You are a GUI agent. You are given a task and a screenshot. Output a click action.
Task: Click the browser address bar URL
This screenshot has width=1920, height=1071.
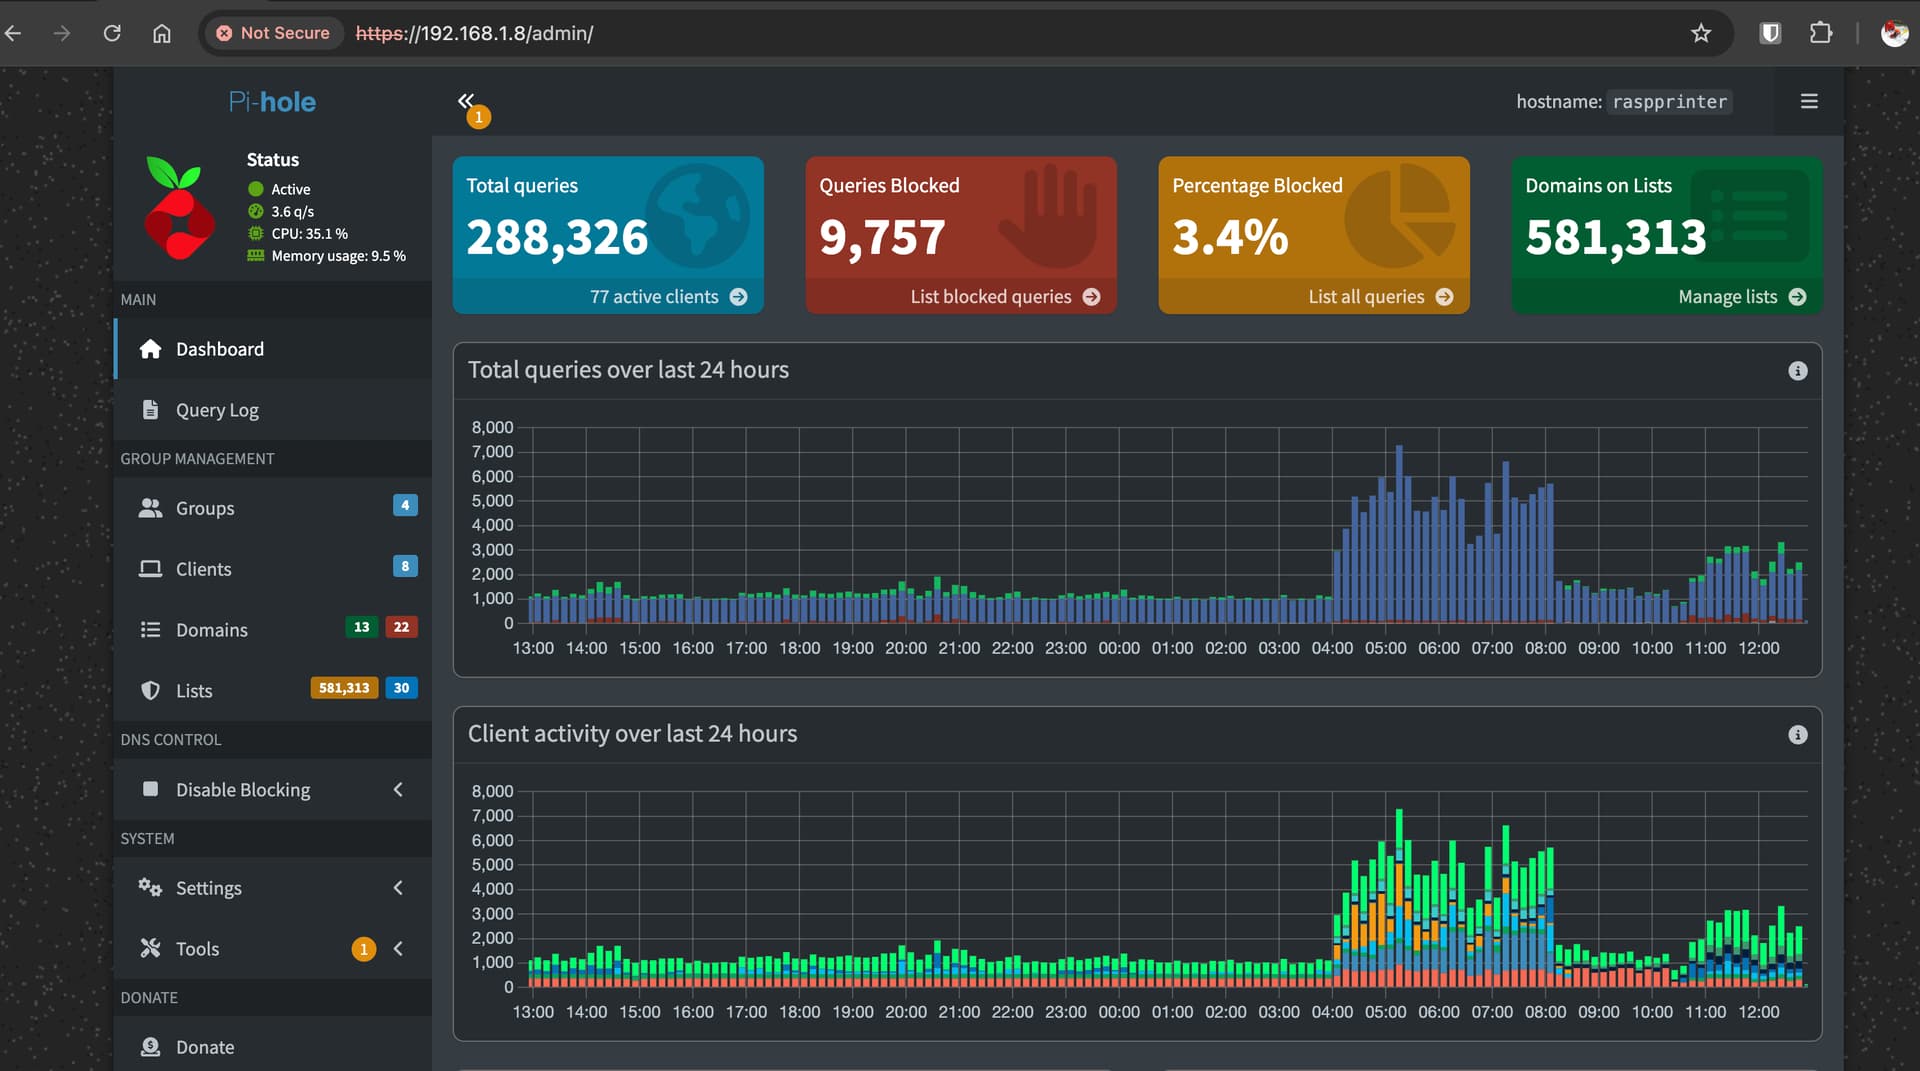[x=474, y=33]
